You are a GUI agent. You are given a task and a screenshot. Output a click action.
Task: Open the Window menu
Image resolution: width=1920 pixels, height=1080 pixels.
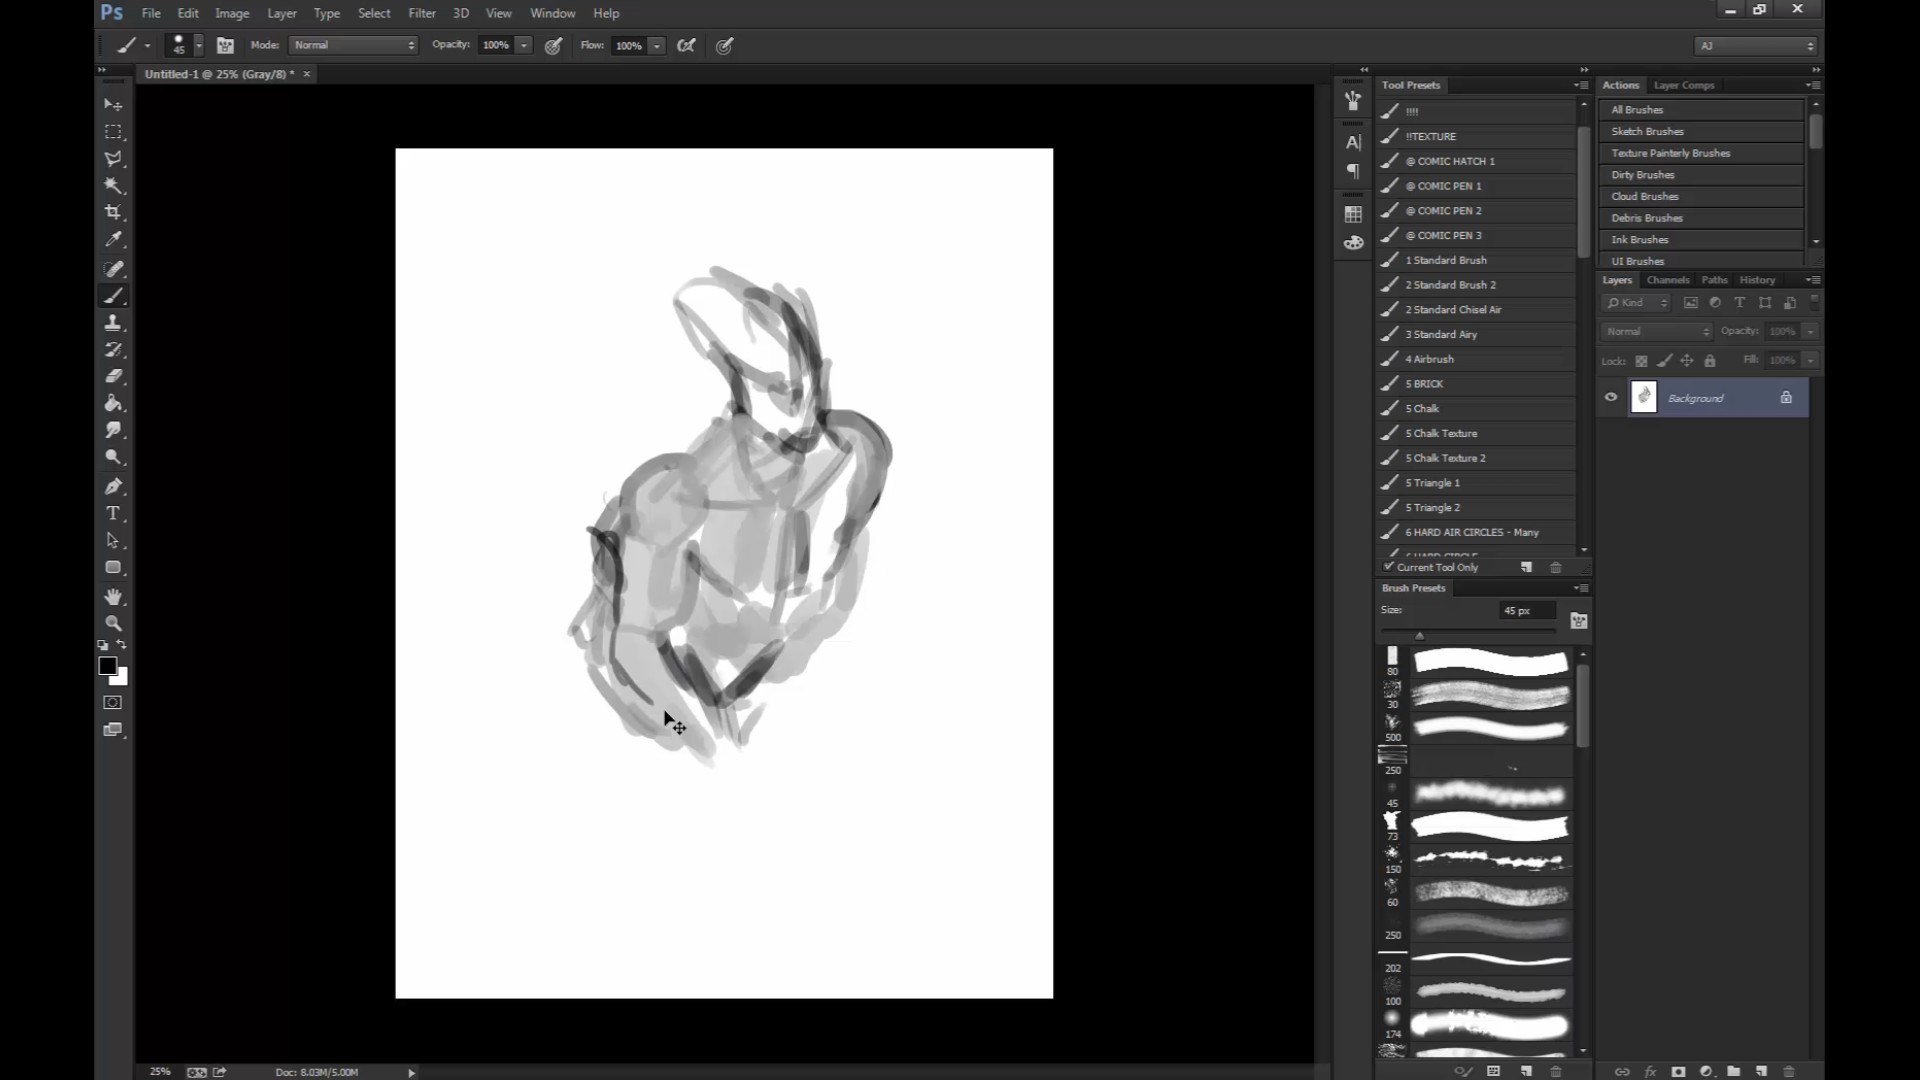coord(552,13)
